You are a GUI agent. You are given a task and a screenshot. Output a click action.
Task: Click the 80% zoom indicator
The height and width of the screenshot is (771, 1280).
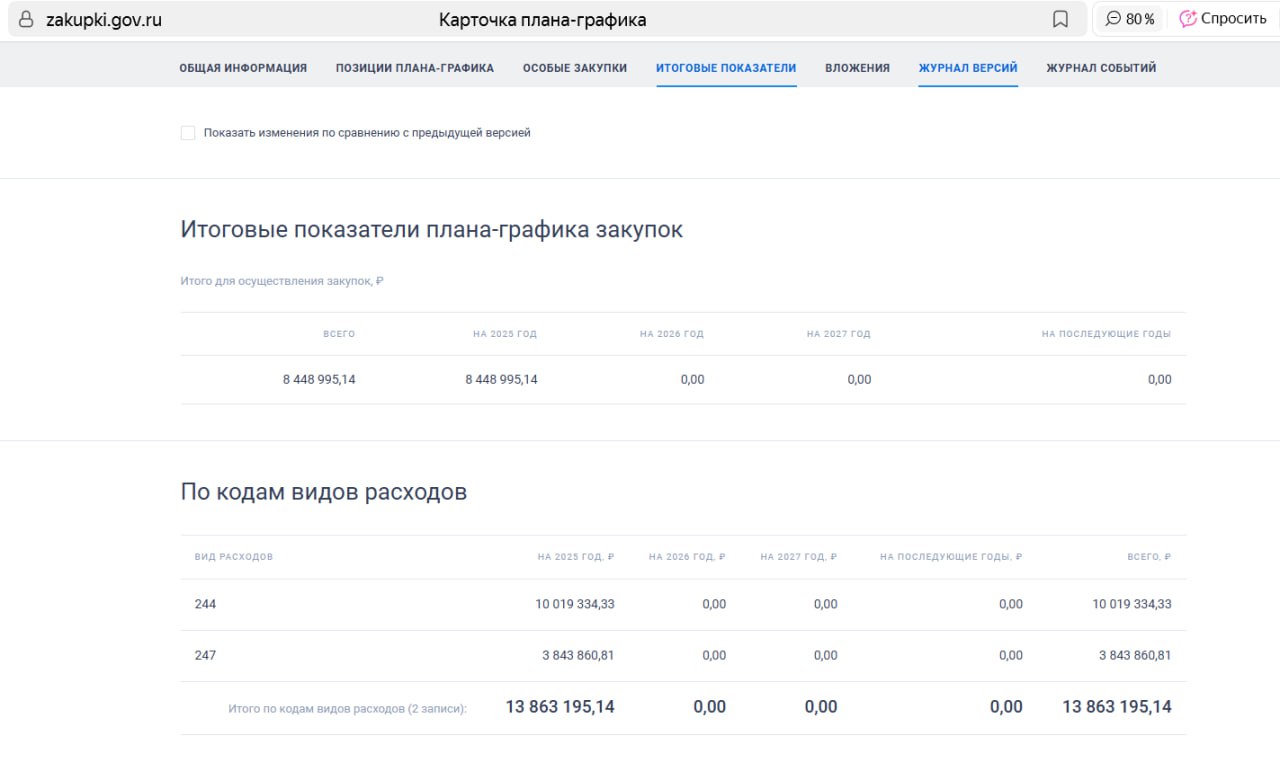[1129, 19]
